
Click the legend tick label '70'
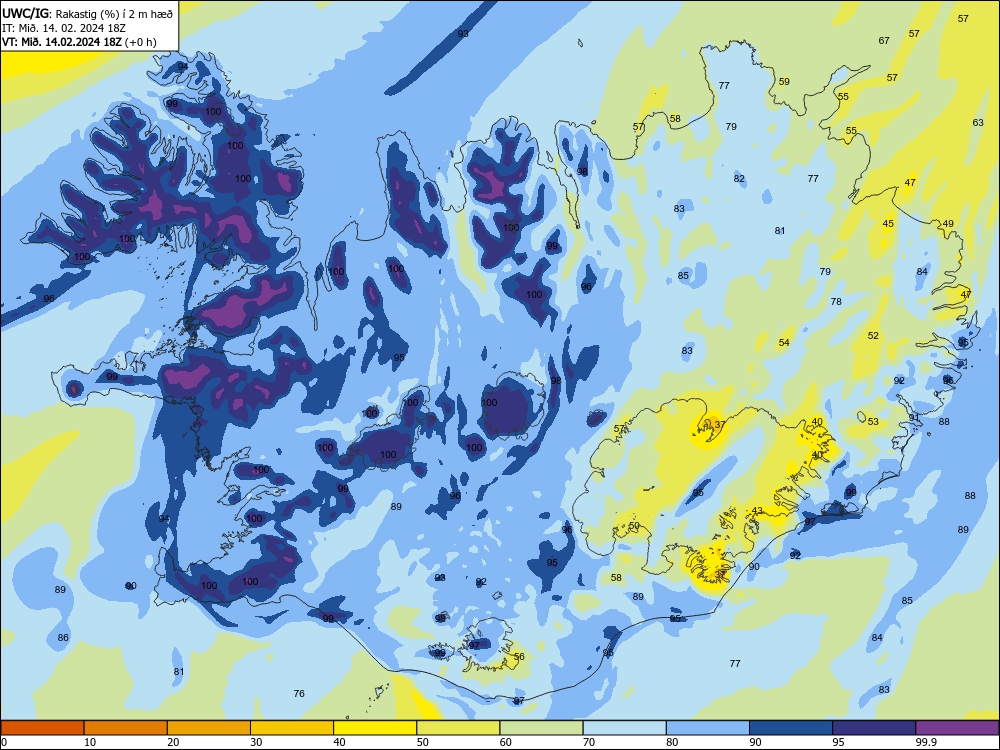tap(589, 742)
